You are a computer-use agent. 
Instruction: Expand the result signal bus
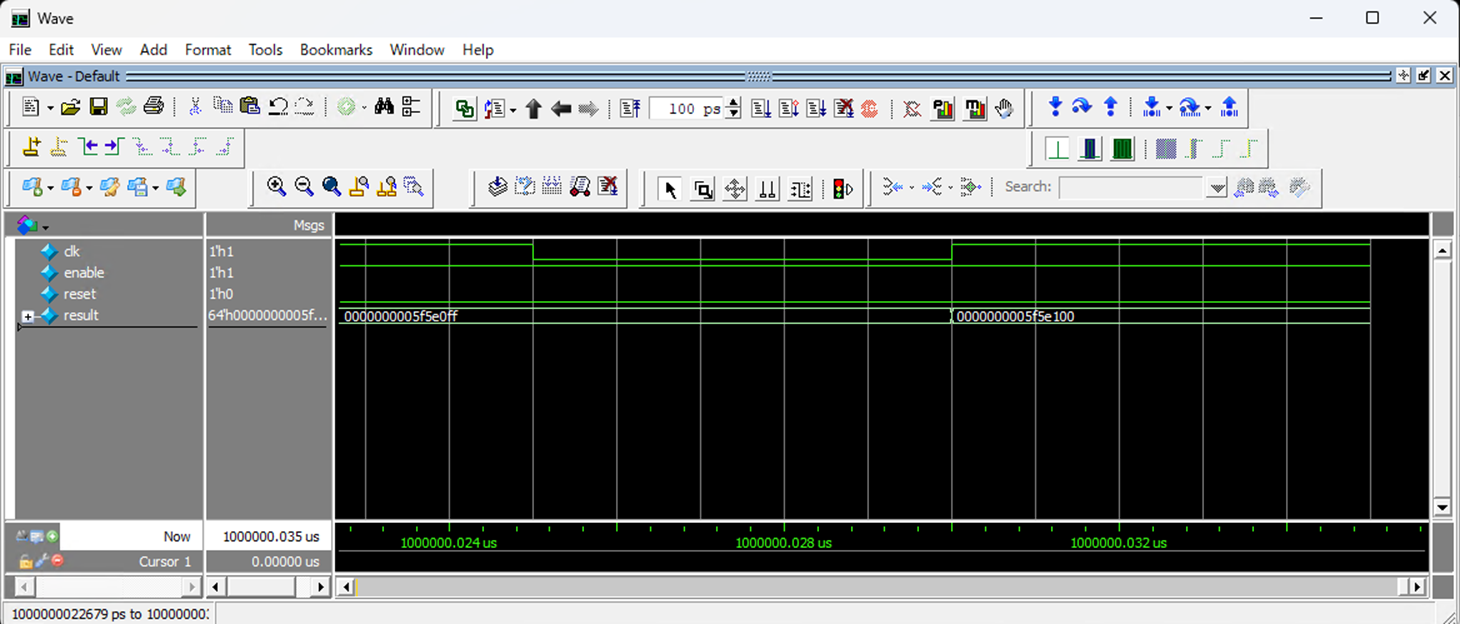[28, 316]
